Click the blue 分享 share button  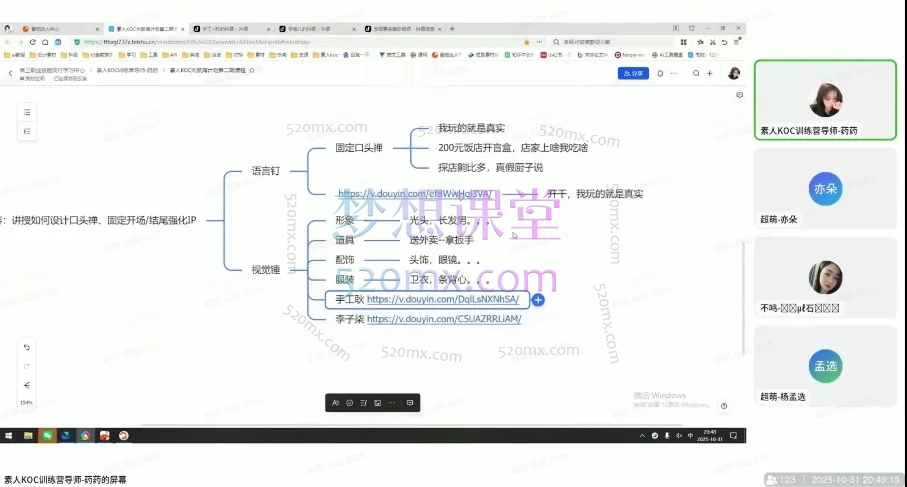pos(633,73)
